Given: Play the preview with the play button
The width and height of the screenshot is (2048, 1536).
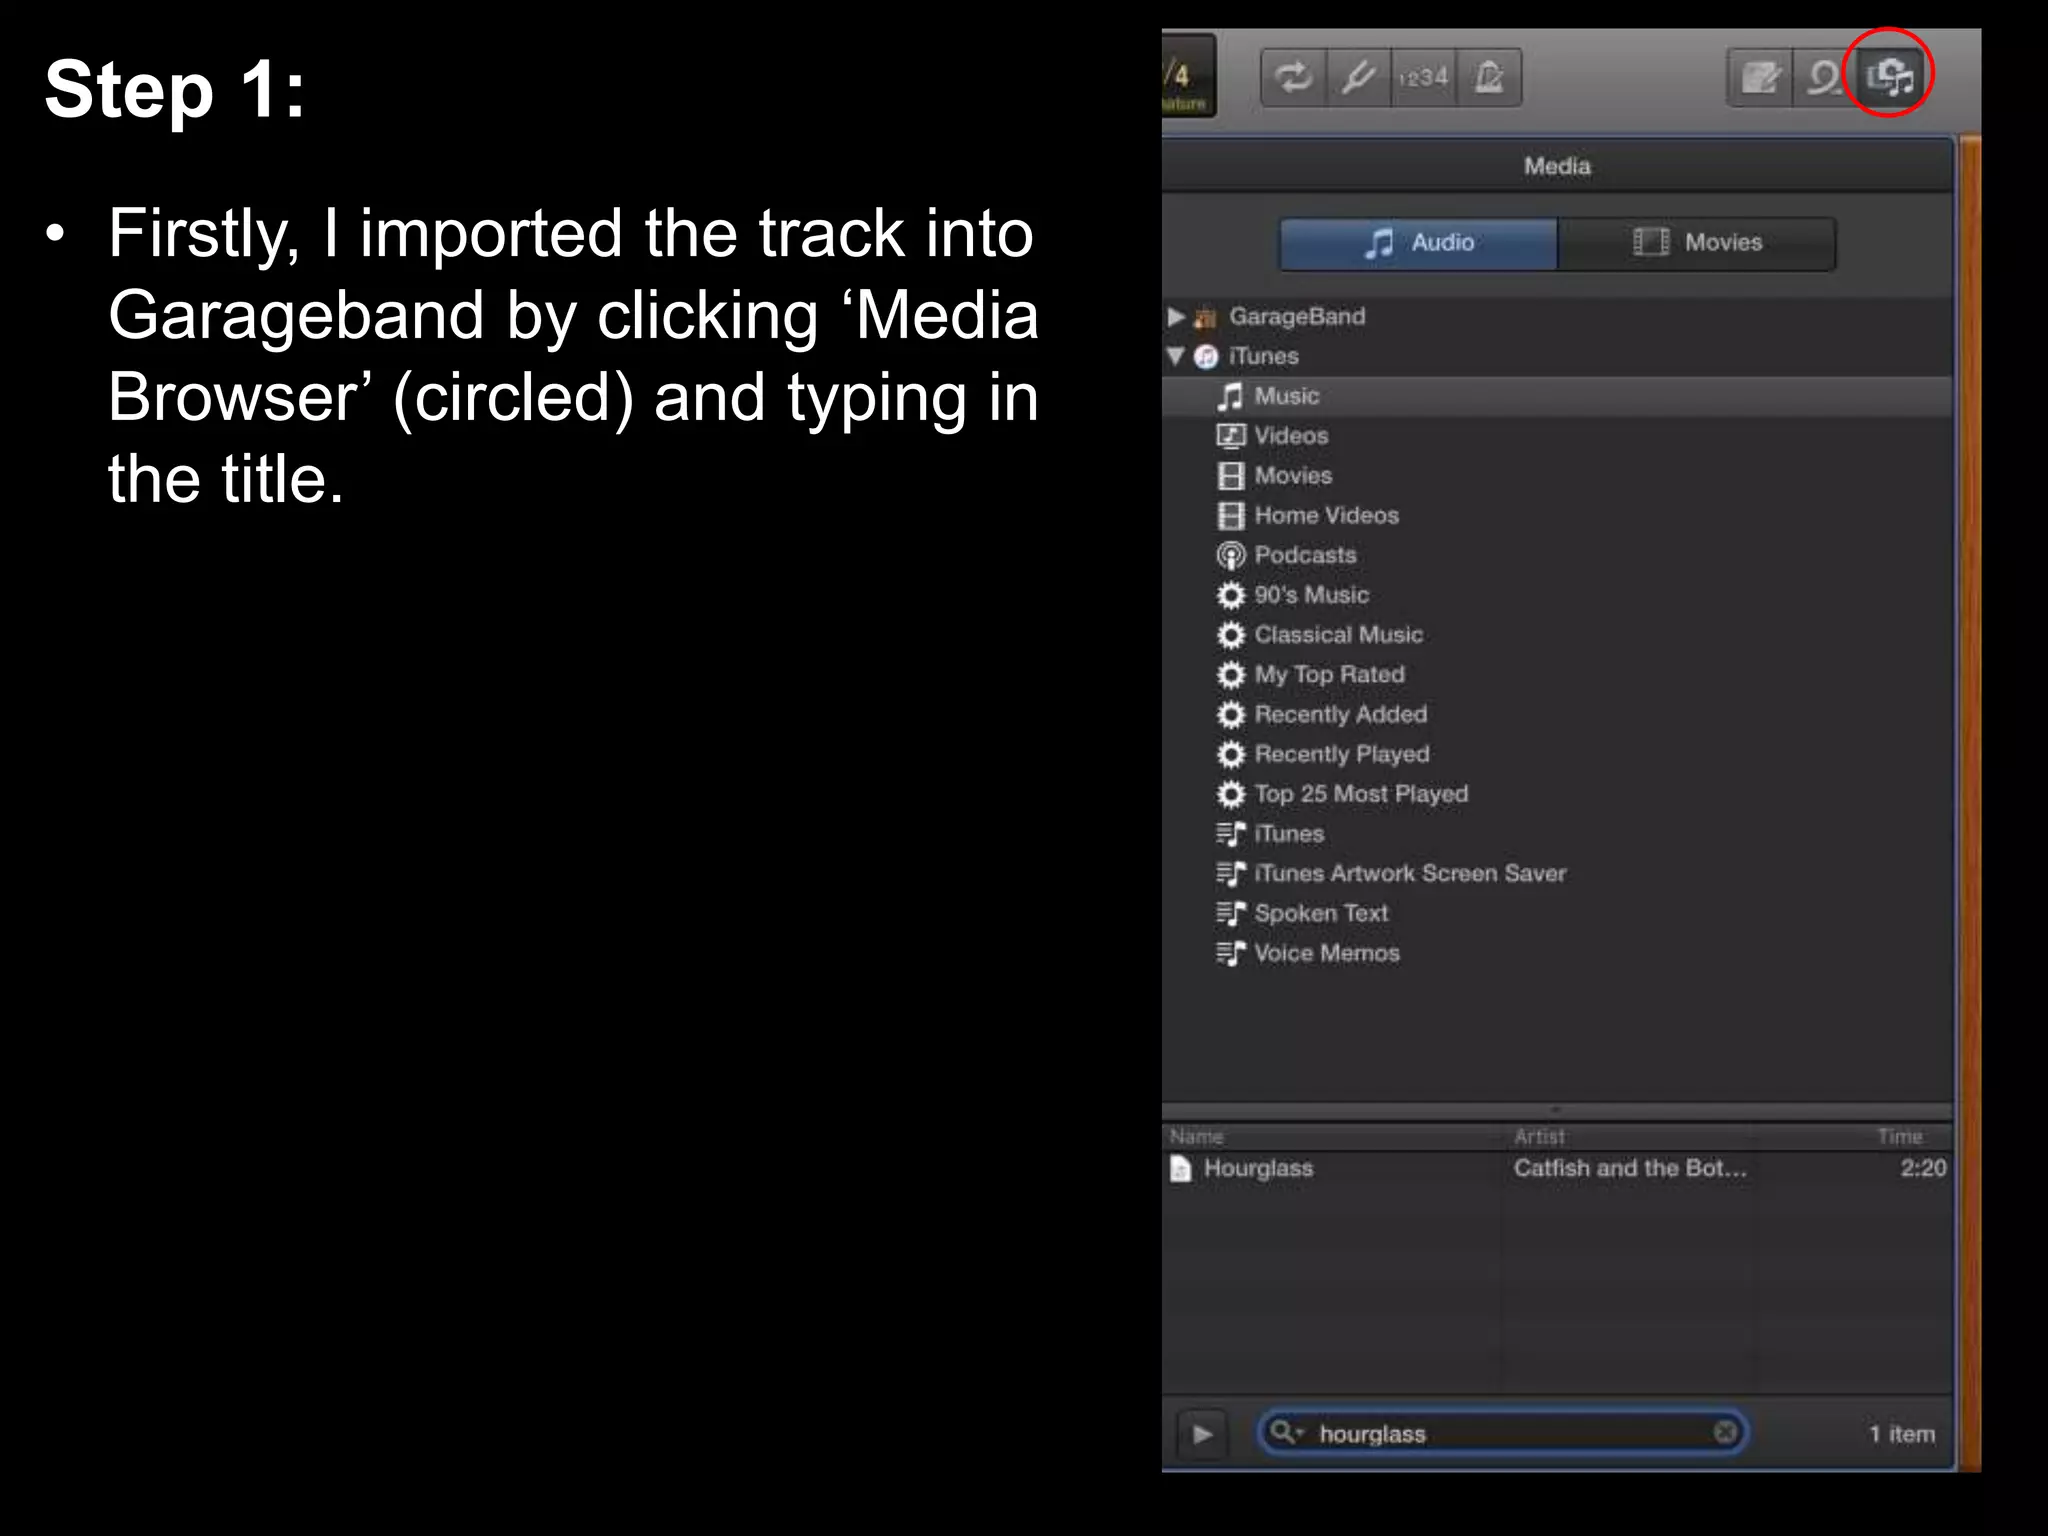Looking at the screenshot, I should click(x=1202, y=1434).
